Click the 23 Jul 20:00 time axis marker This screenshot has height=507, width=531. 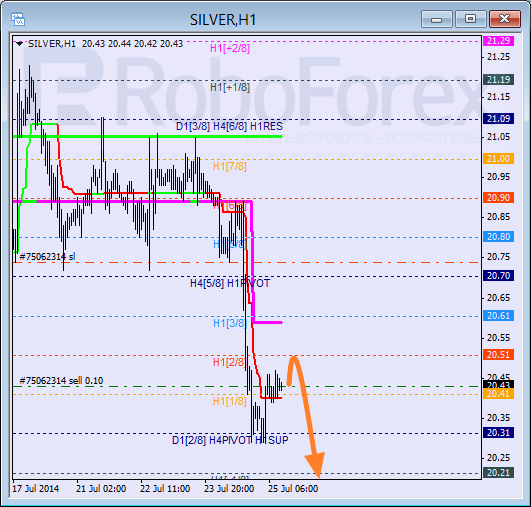[x=229, y=489]
